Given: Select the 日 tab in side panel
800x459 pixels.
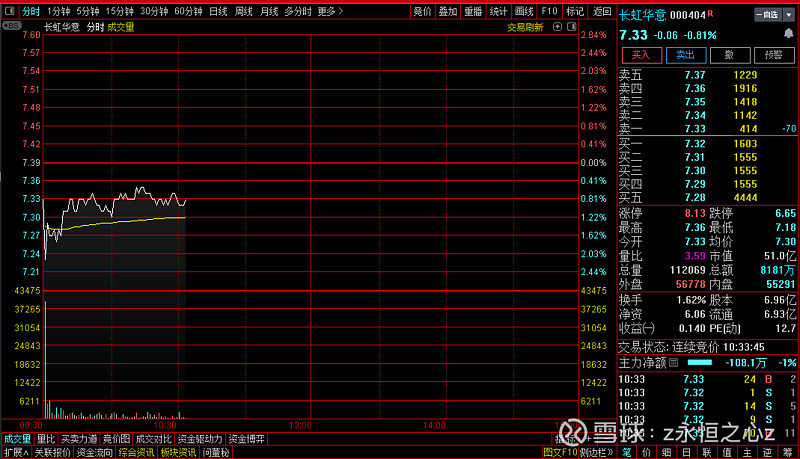Looking at the screenshot, I should [x=687, y=452].
